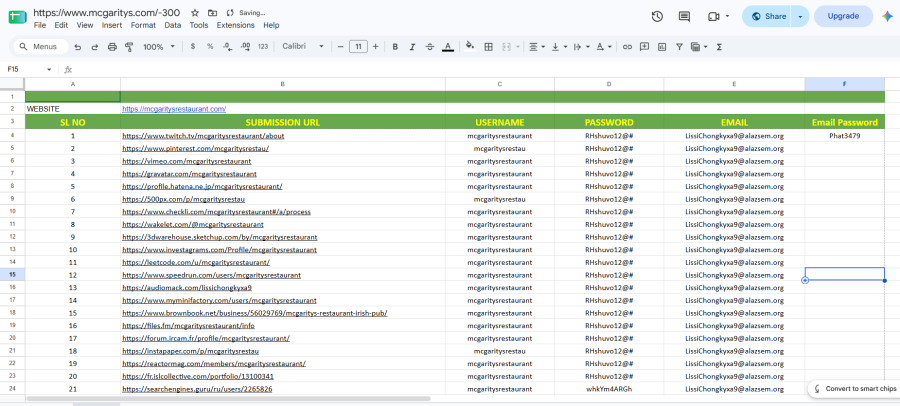Open the Share options arrow
Screen dimensions: 900x406
(800, 17)
